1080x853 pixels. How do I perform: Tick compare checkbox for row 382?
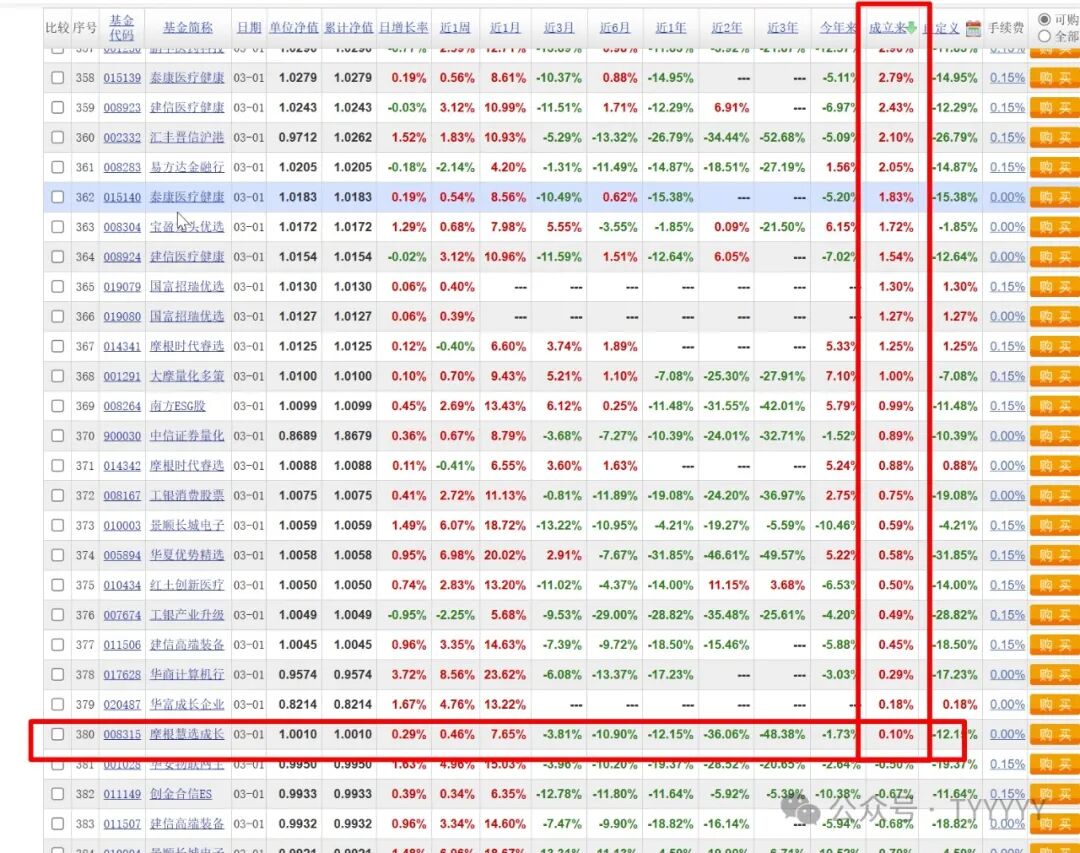click(x=58, y=794)
